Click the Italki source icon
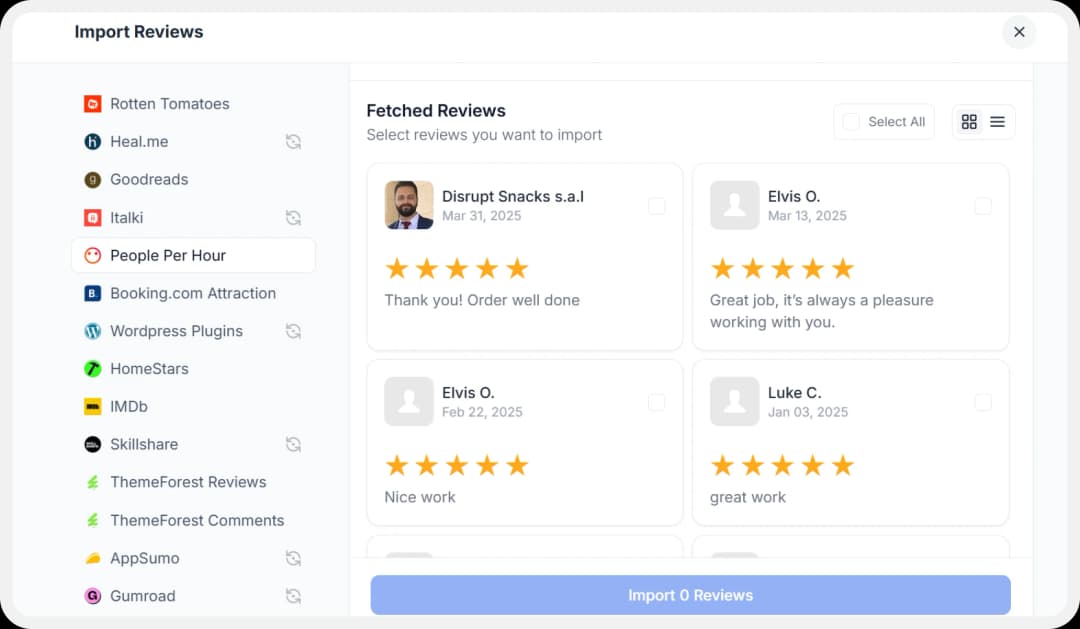 pyautogui.click(x=92, y=217)
